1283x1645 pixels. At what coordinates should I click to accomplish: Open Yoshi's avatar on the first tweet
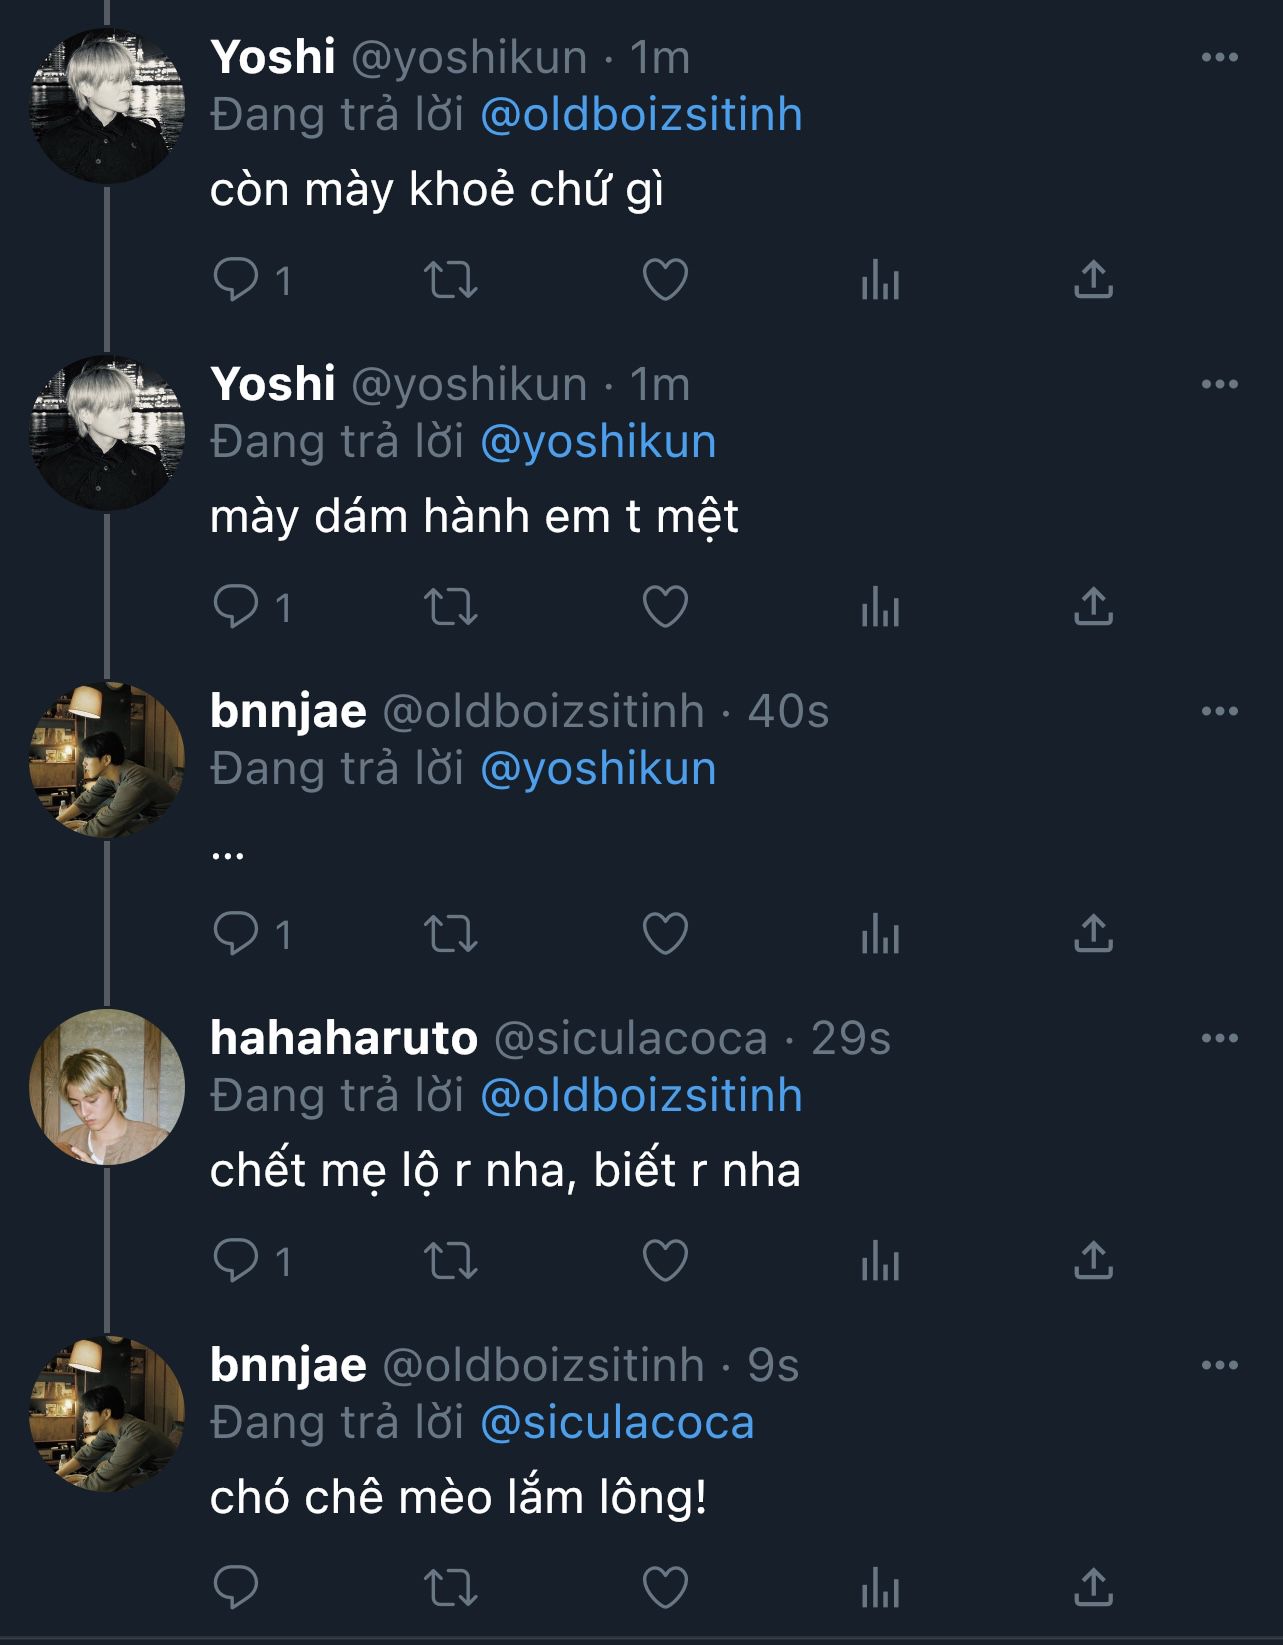tap(107, 106)
